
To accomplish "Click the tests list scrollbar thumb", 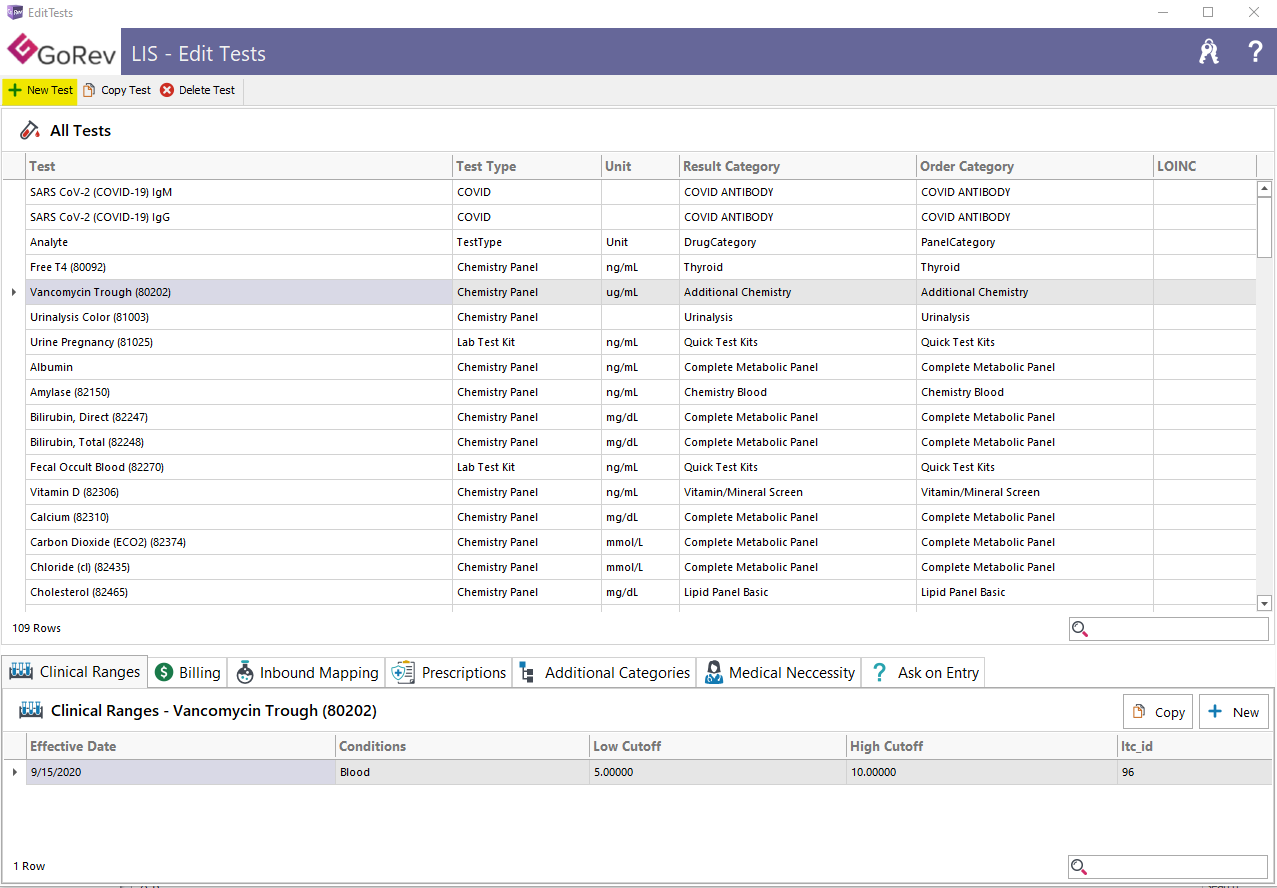I will tap(1264, 226).
